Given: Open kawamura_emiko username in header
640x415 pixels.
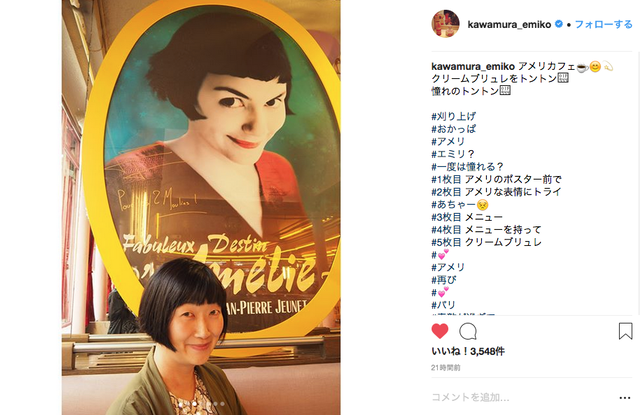Looking at the screenshot, I should (x=509, y=24).
